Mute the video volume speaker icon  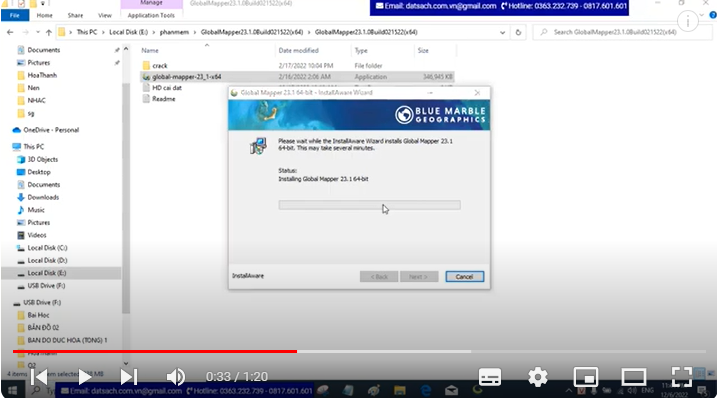176,377
